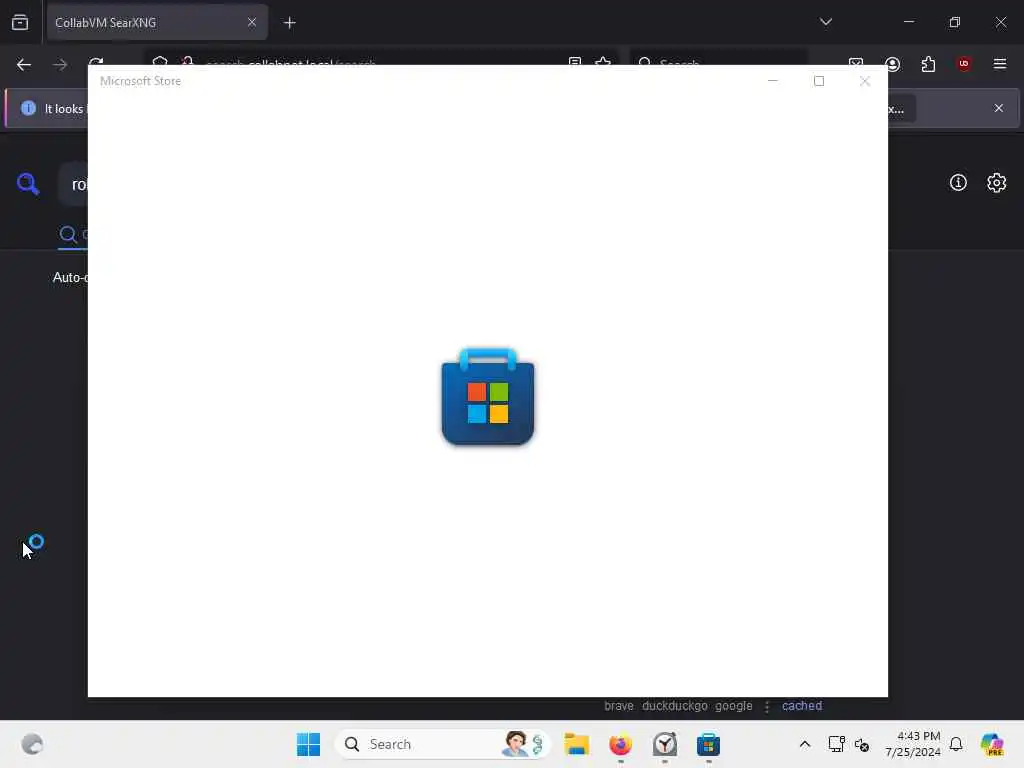The image size is (1024, 768).
Task: Click the taskbar Search box
Action: [x=443, y=744]
